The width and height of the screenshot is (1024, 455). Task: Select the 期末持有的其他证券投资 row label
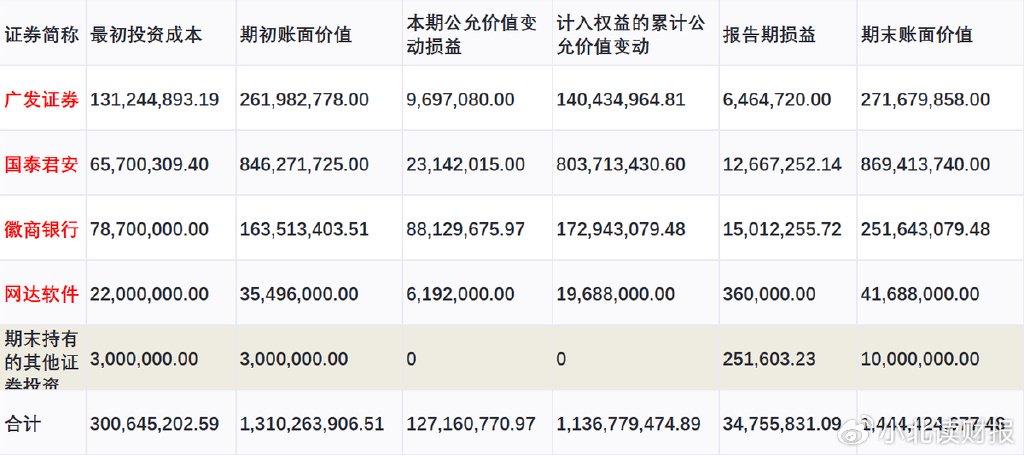point(42,359)
